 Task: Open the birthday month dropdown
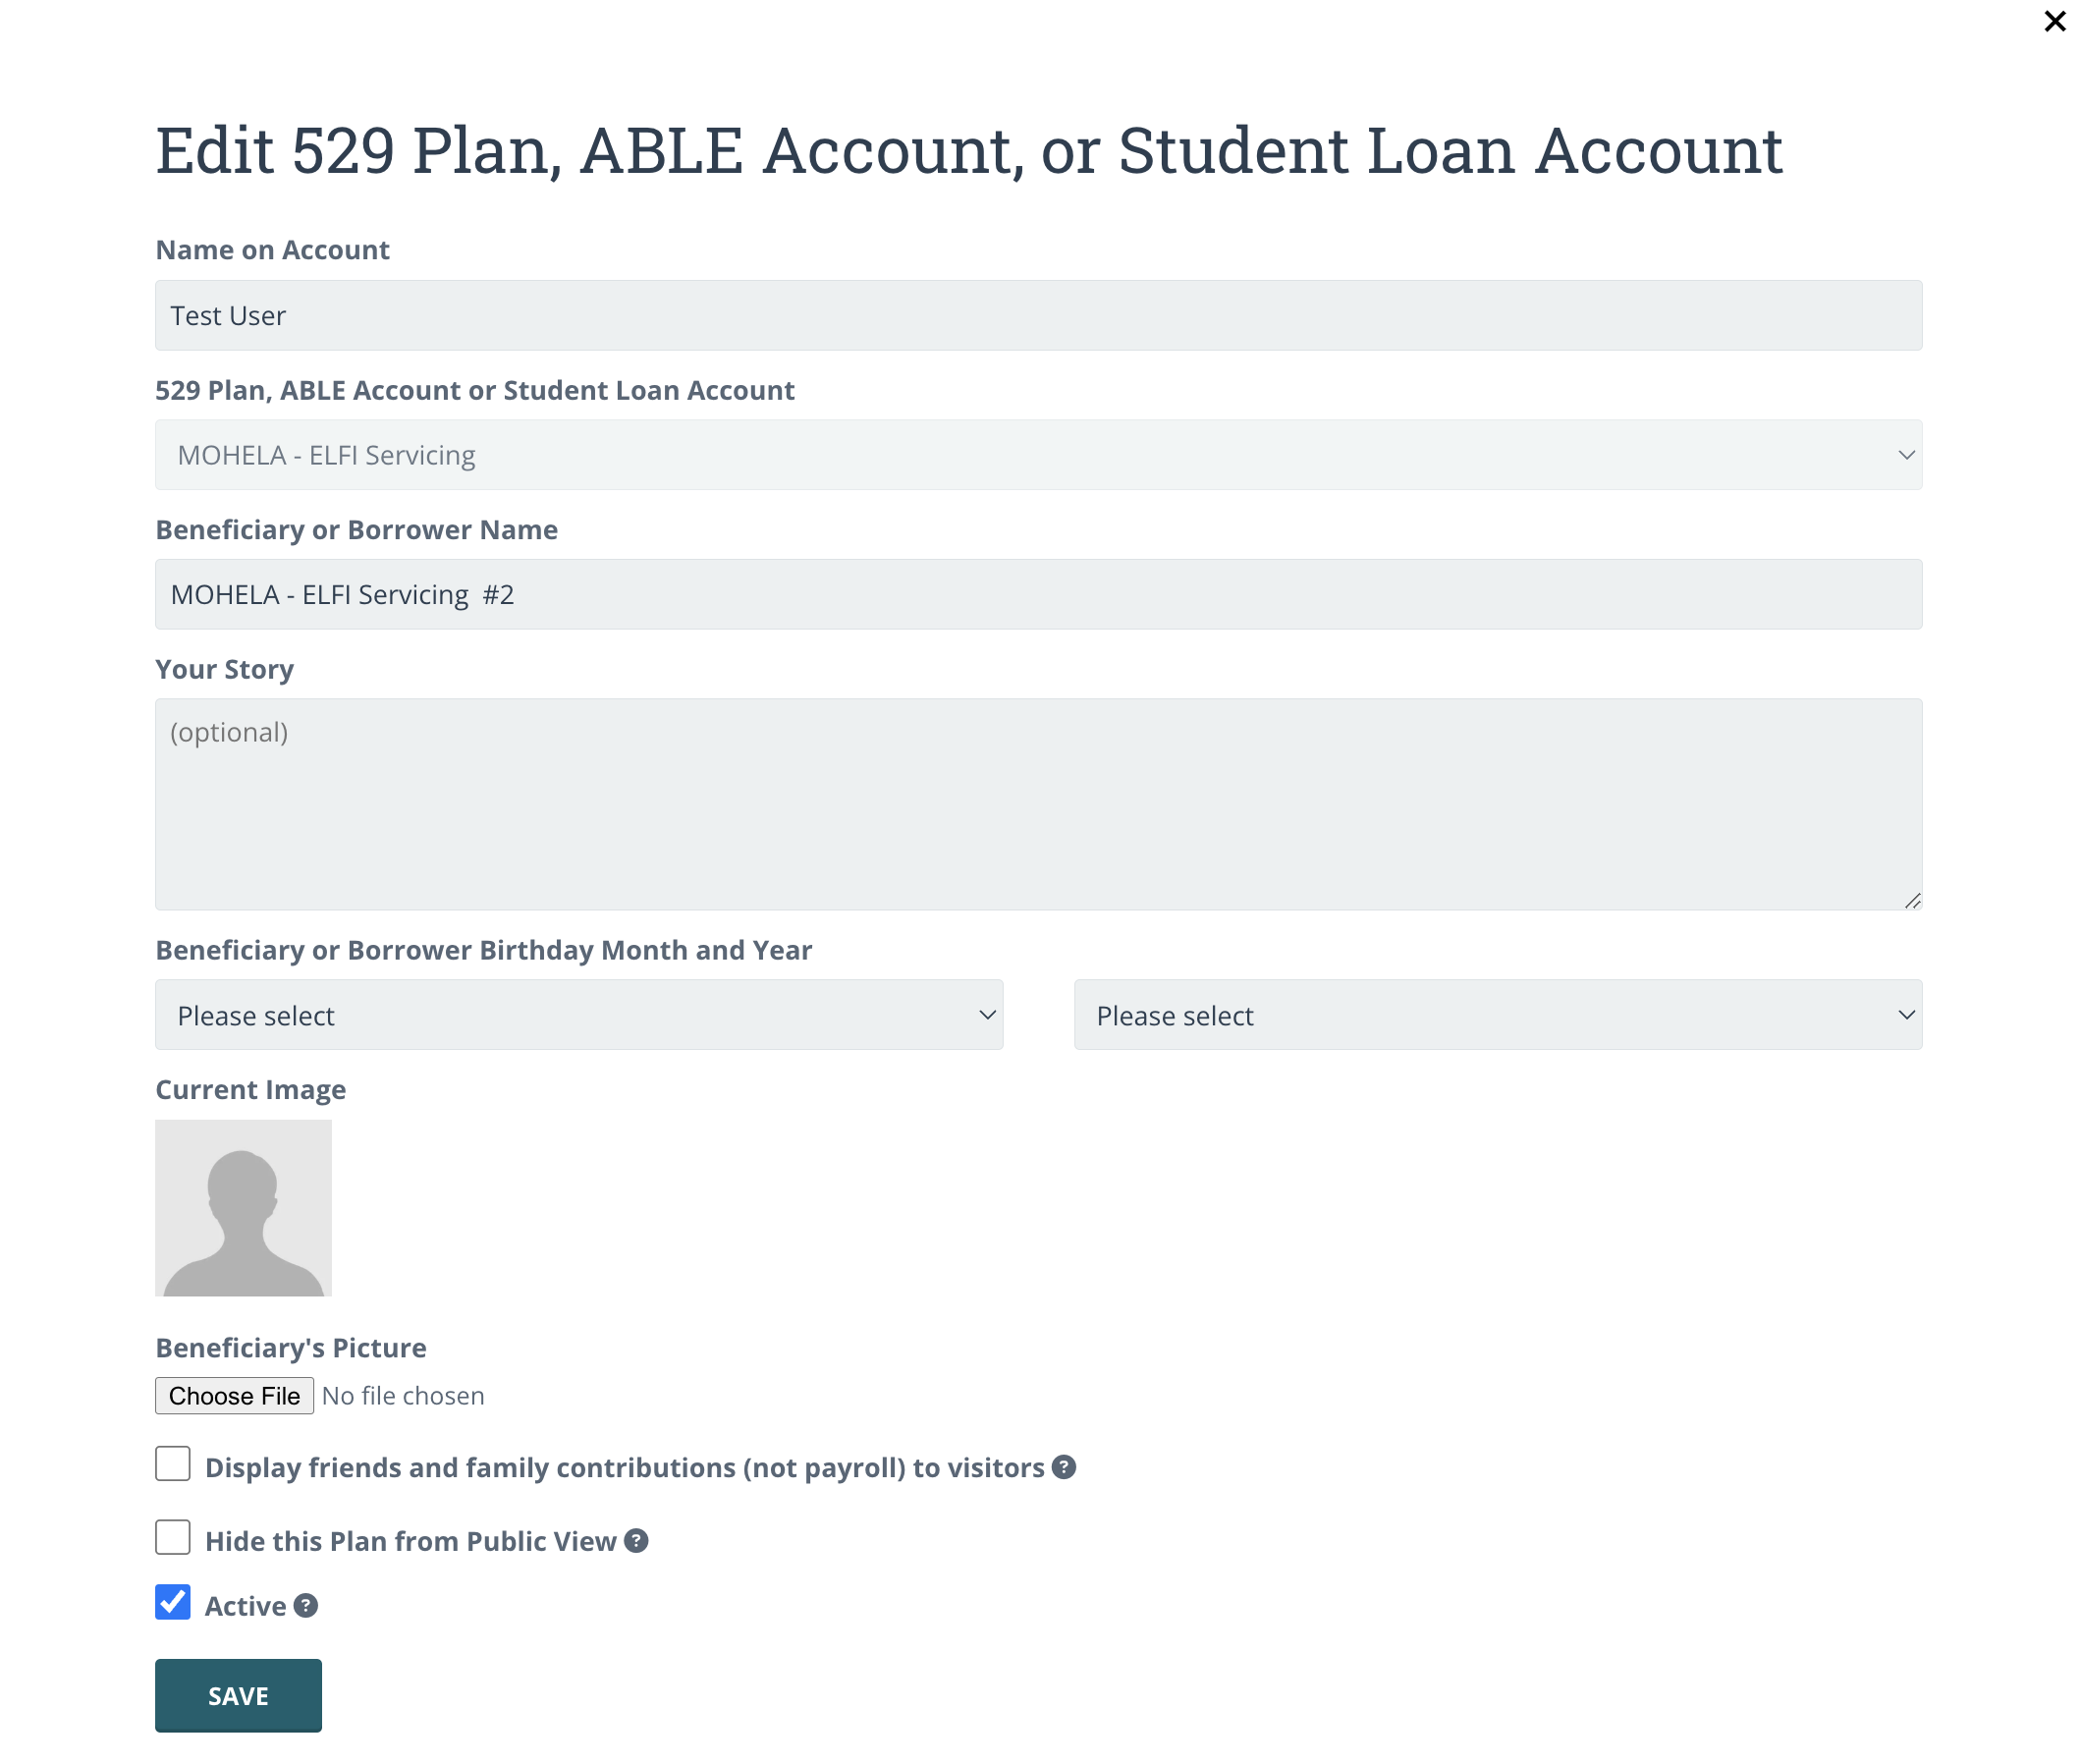(x=578, y=1015)
